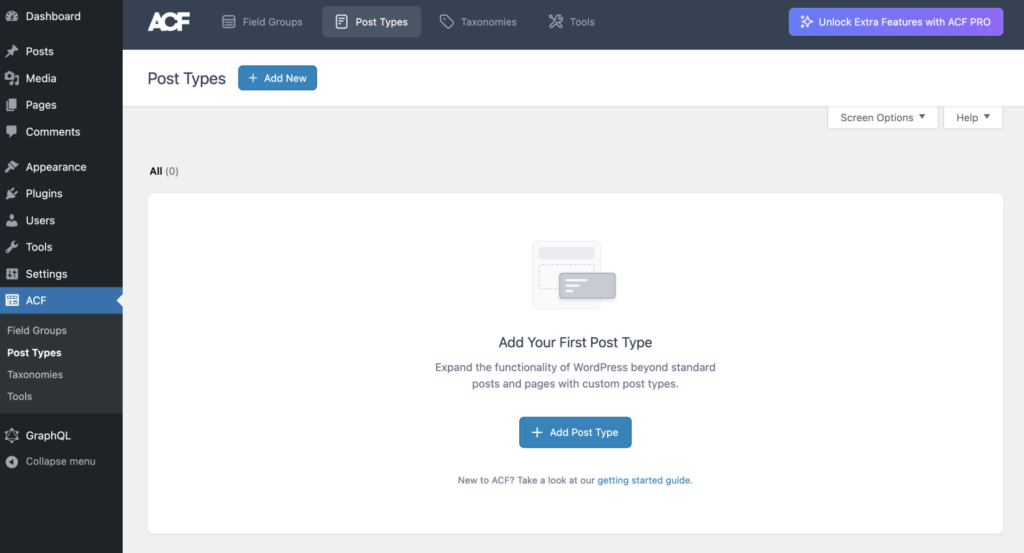Click the ACF logo in header
This screenshot has width=1024, height=553.
168,22
